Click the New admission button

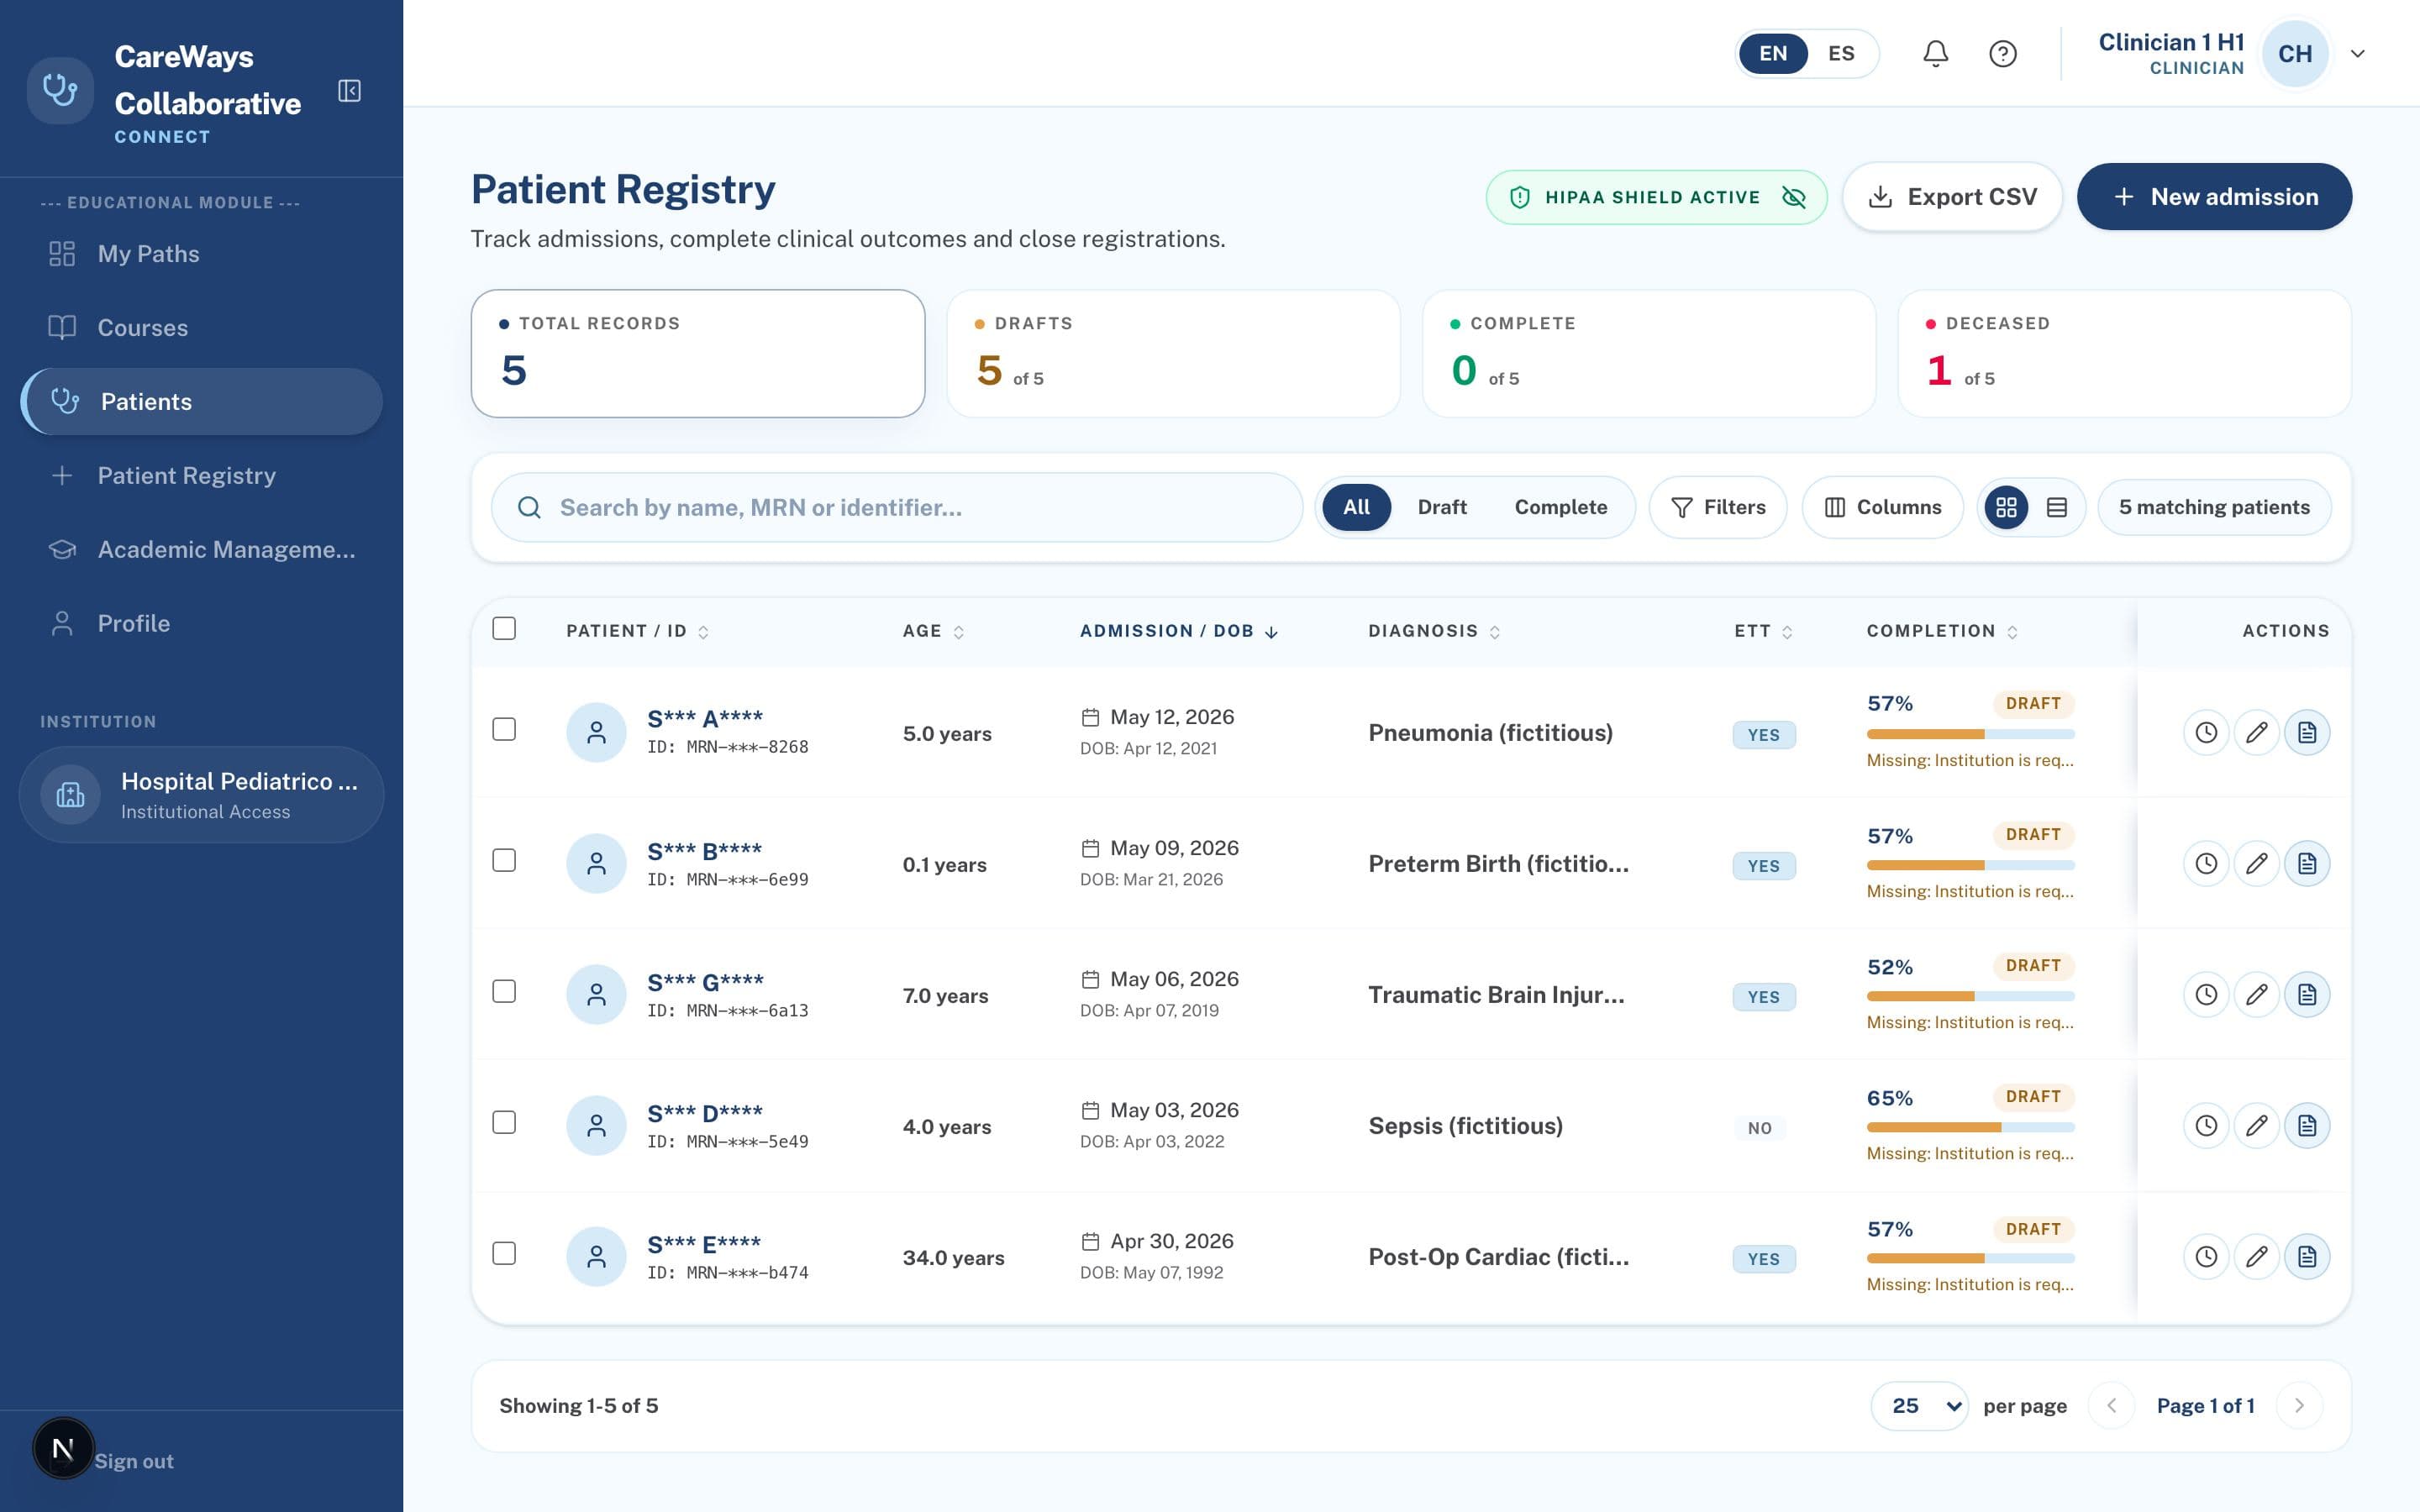pos(2214,197)
